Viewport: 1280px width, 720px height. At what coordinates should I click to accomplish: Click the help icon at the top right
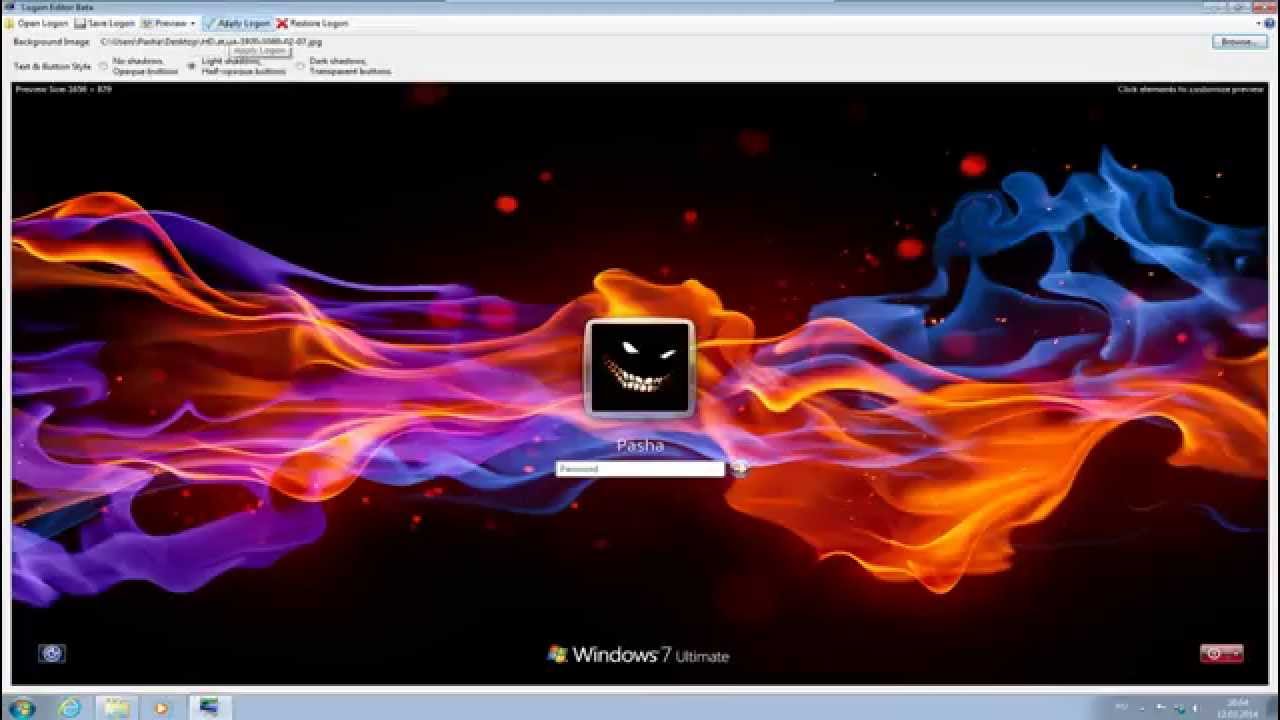1269,23
